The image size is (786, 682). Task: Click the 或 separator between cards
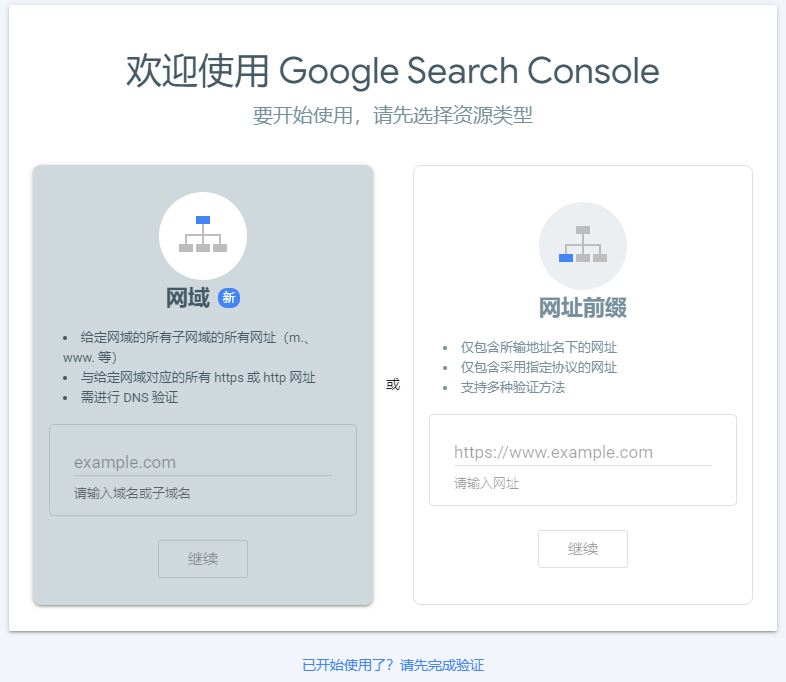click(x=393, y=384)
